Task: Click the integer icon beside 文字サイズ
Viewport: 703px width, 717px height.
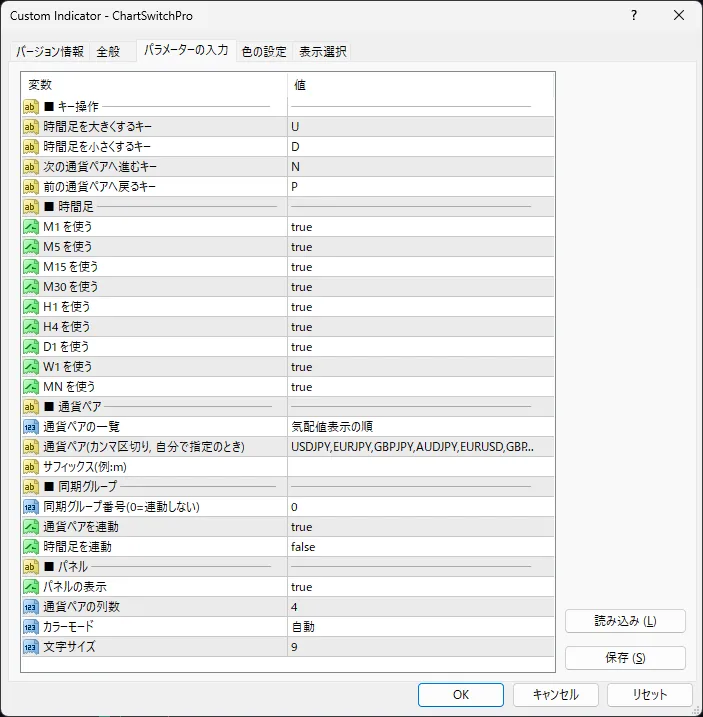Action: [x=31, y=647]
